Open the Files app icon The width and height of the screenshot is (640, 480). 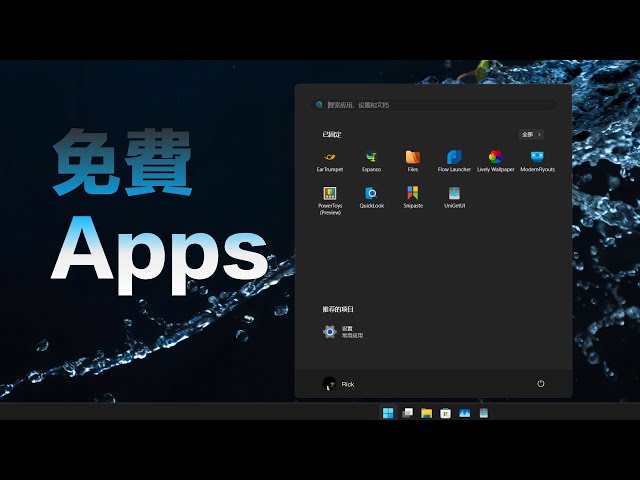[413, 161]
